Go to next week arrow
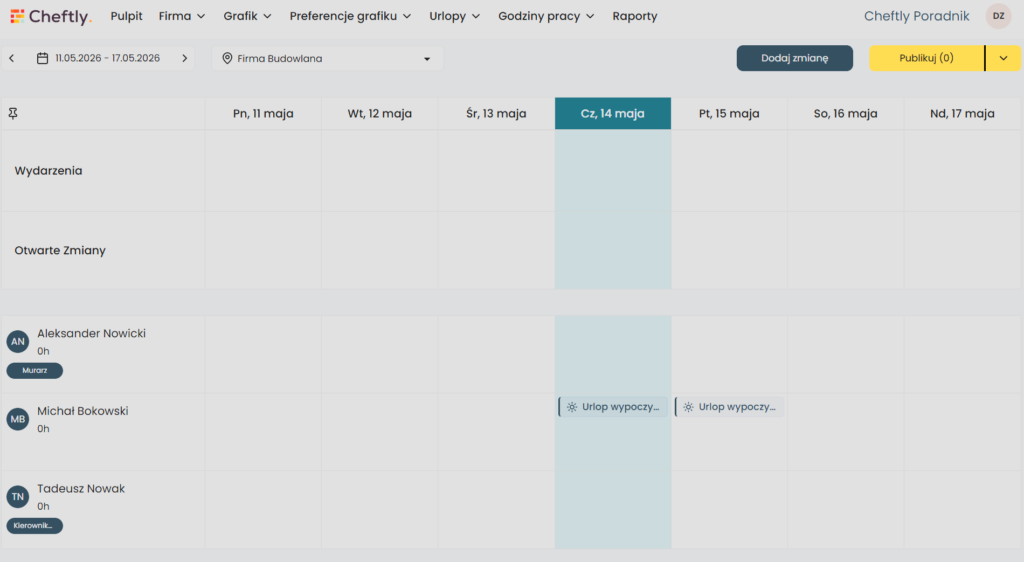The image size is (1024, 562). pyautogui.click(x=185, y=58)
